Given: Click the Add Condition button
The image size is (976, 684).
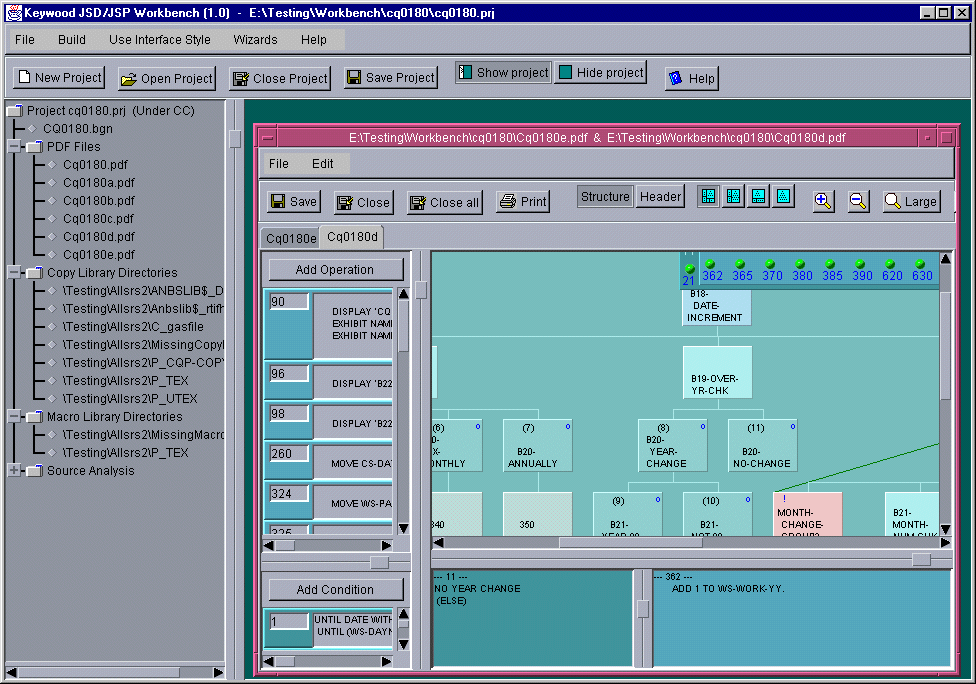Looking at the screenshot, I should (x=335, y=589).
